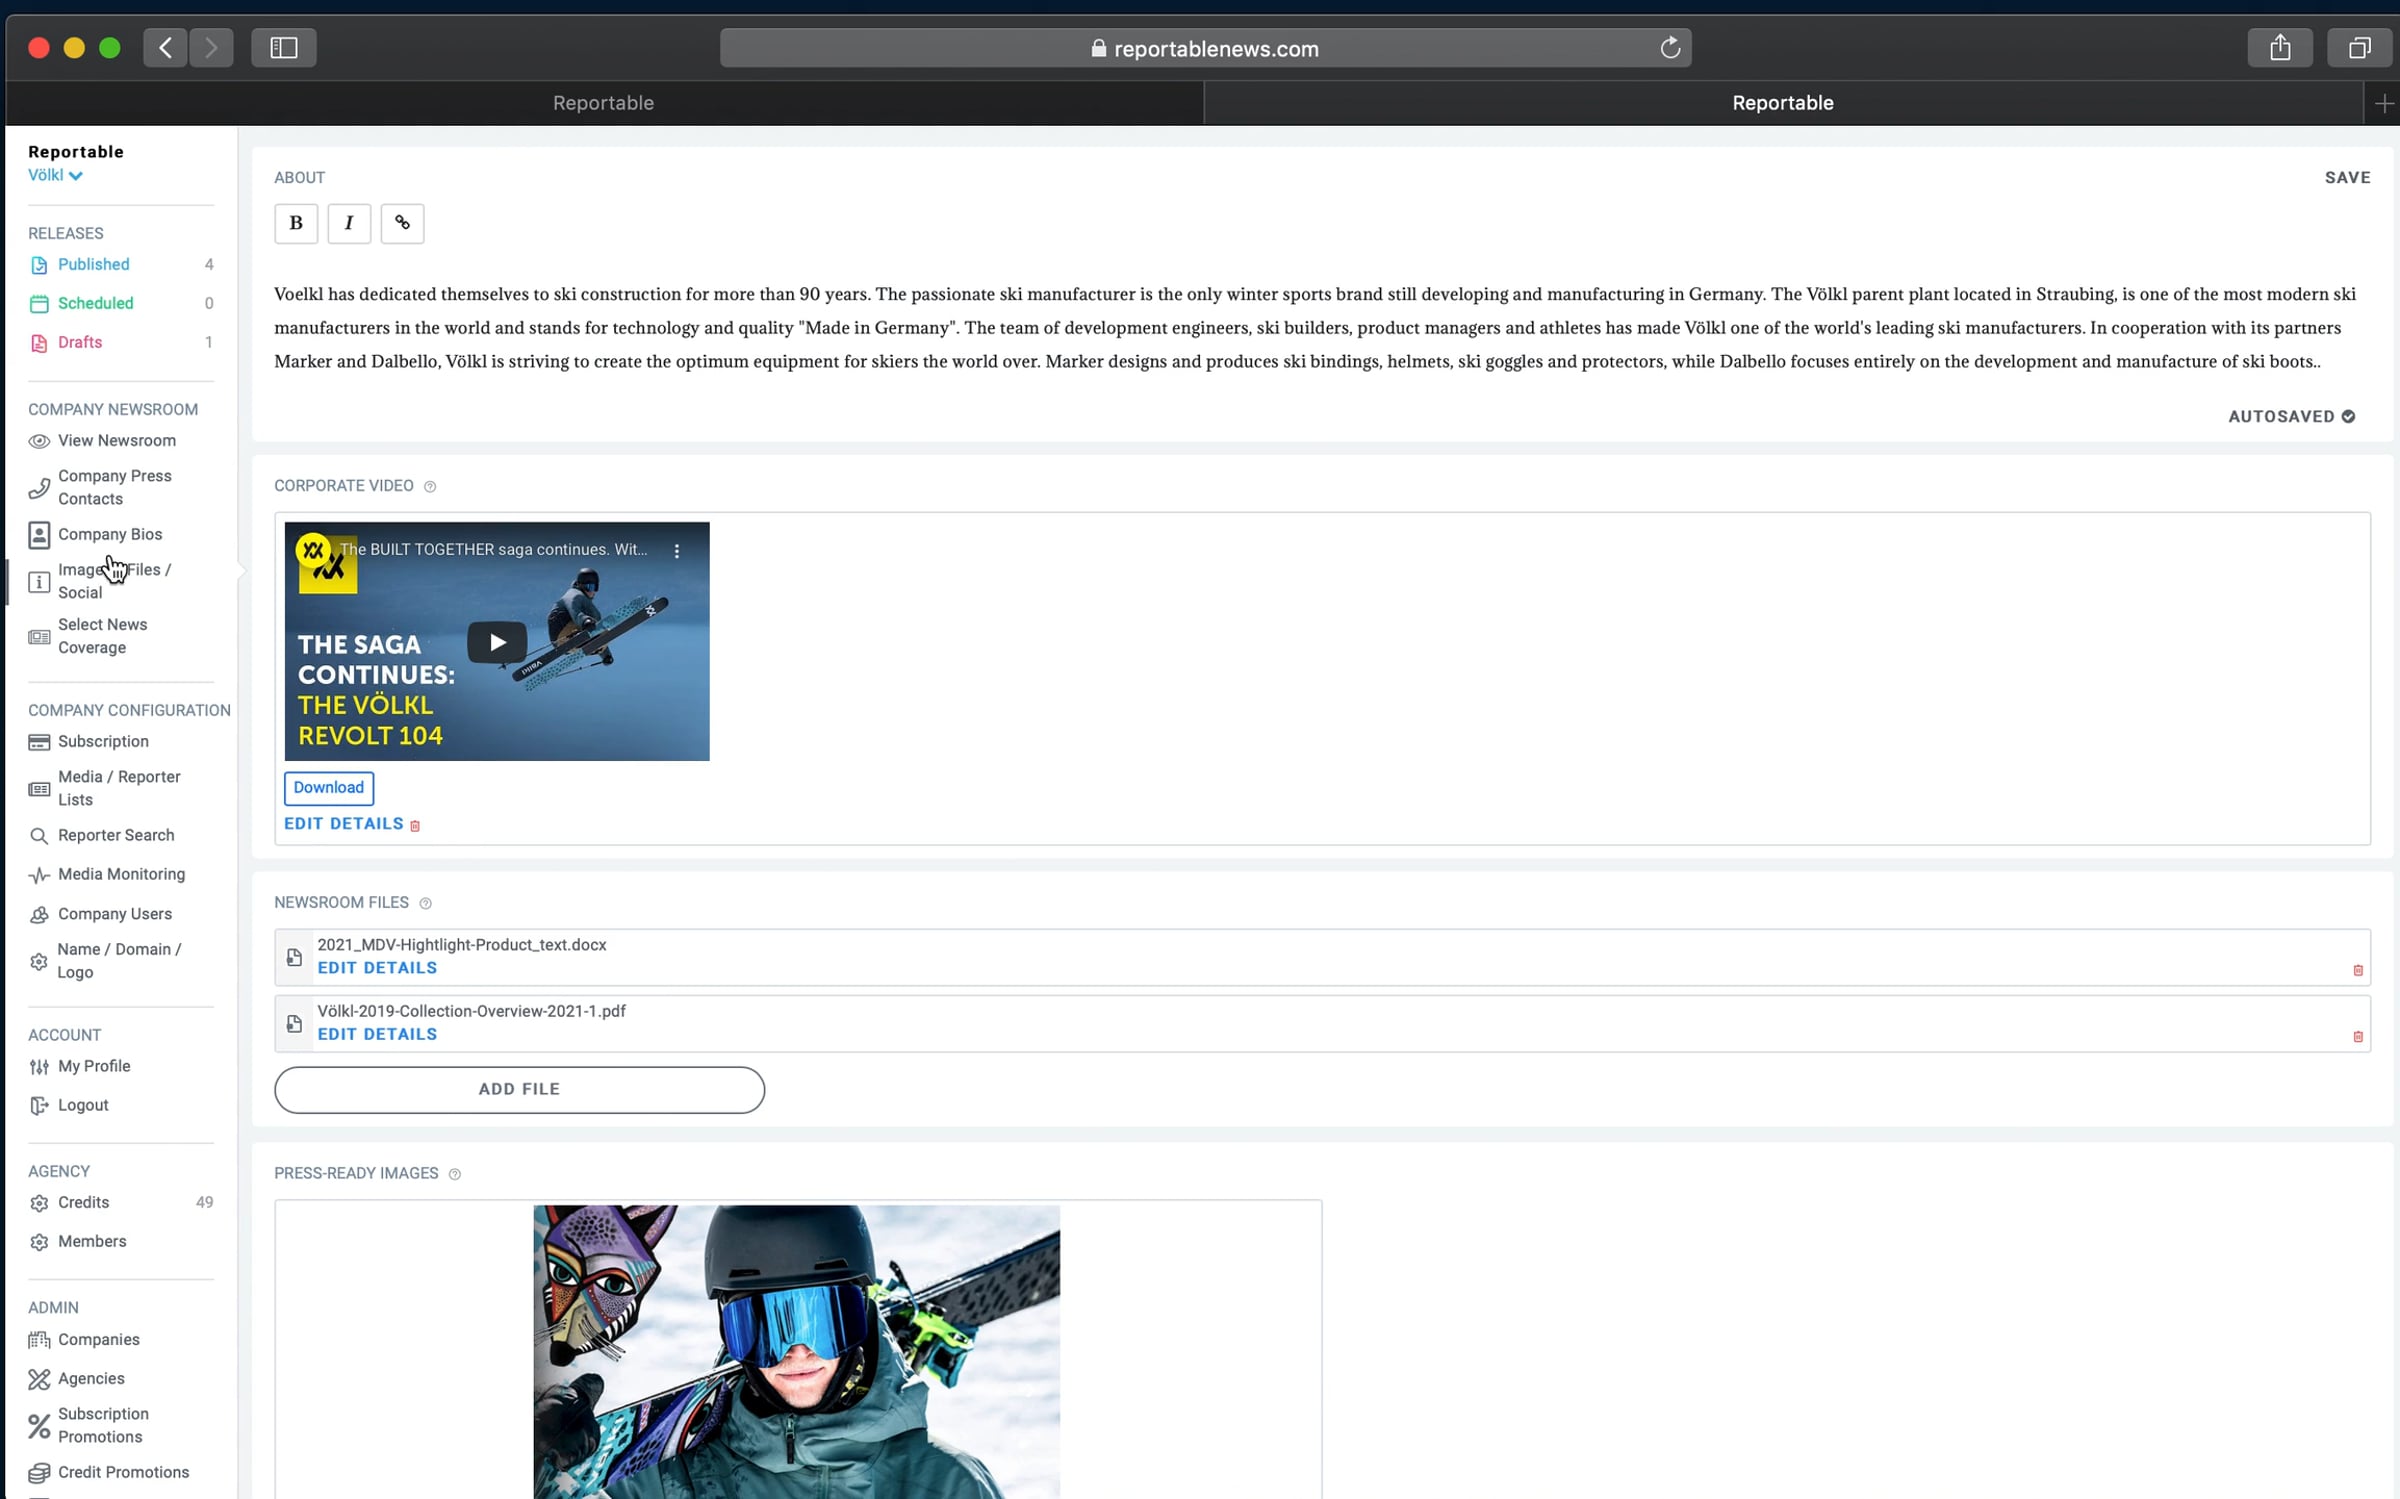The height and width of the screenshot is (1499, 2400).
Task: Click the Name / Domain / Logo gear icon
Action: pos(39,962)
